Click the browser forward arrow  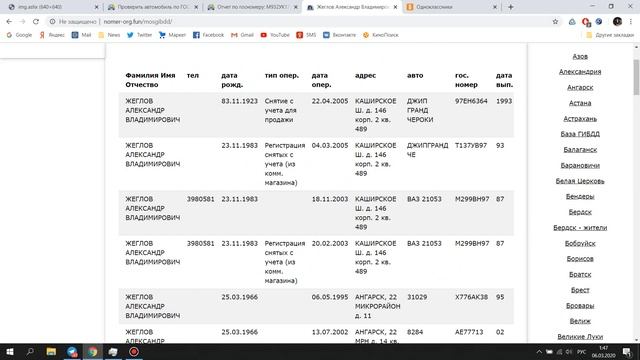[22, 22]
